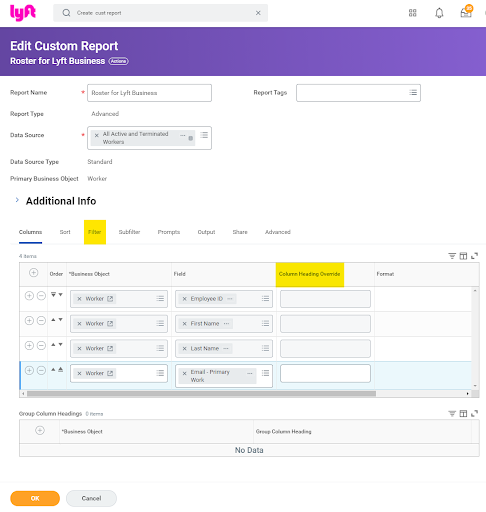
Task: Switch to the Output tab
Action: (206, 232)
